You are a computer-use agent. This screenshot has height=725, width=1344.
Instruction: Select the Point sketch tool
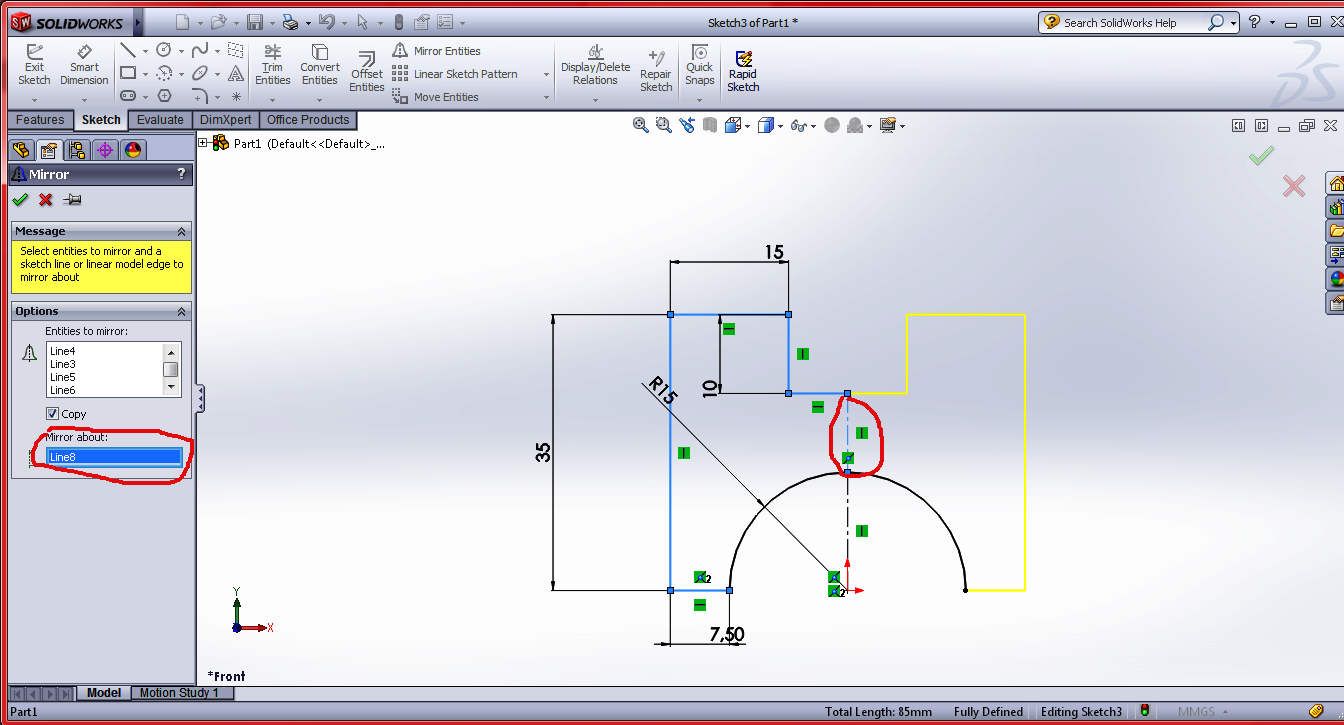(x=236, y=96)
